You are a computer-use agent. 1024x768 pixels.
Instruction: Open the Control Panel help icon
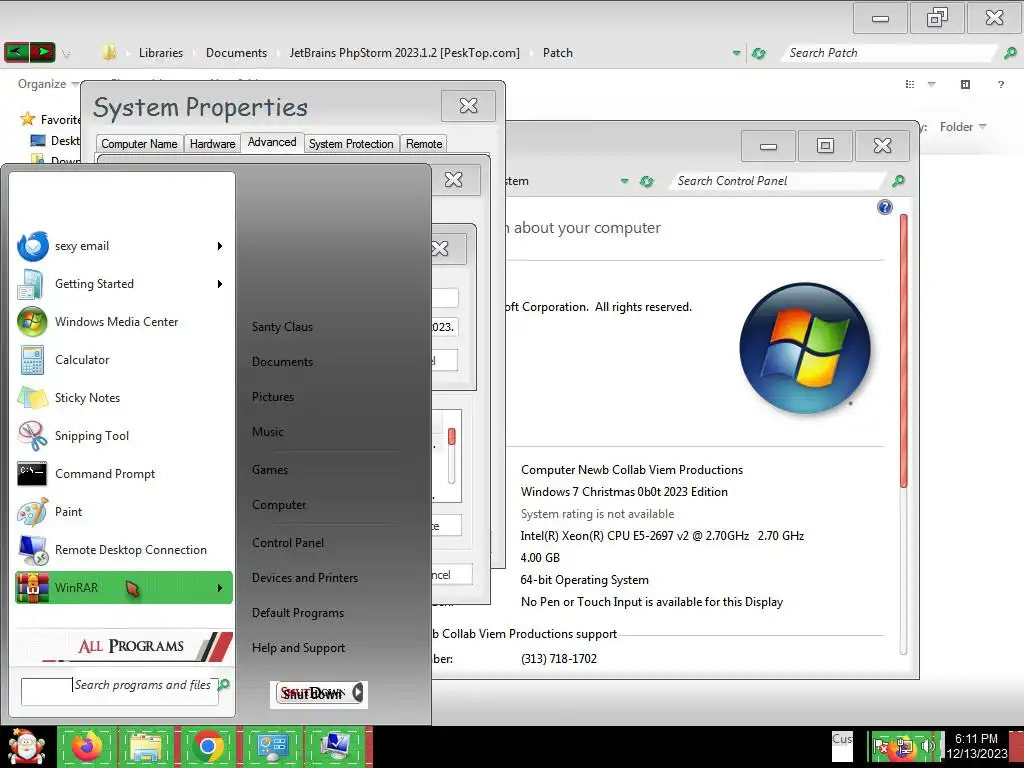[x=884, y=207]
